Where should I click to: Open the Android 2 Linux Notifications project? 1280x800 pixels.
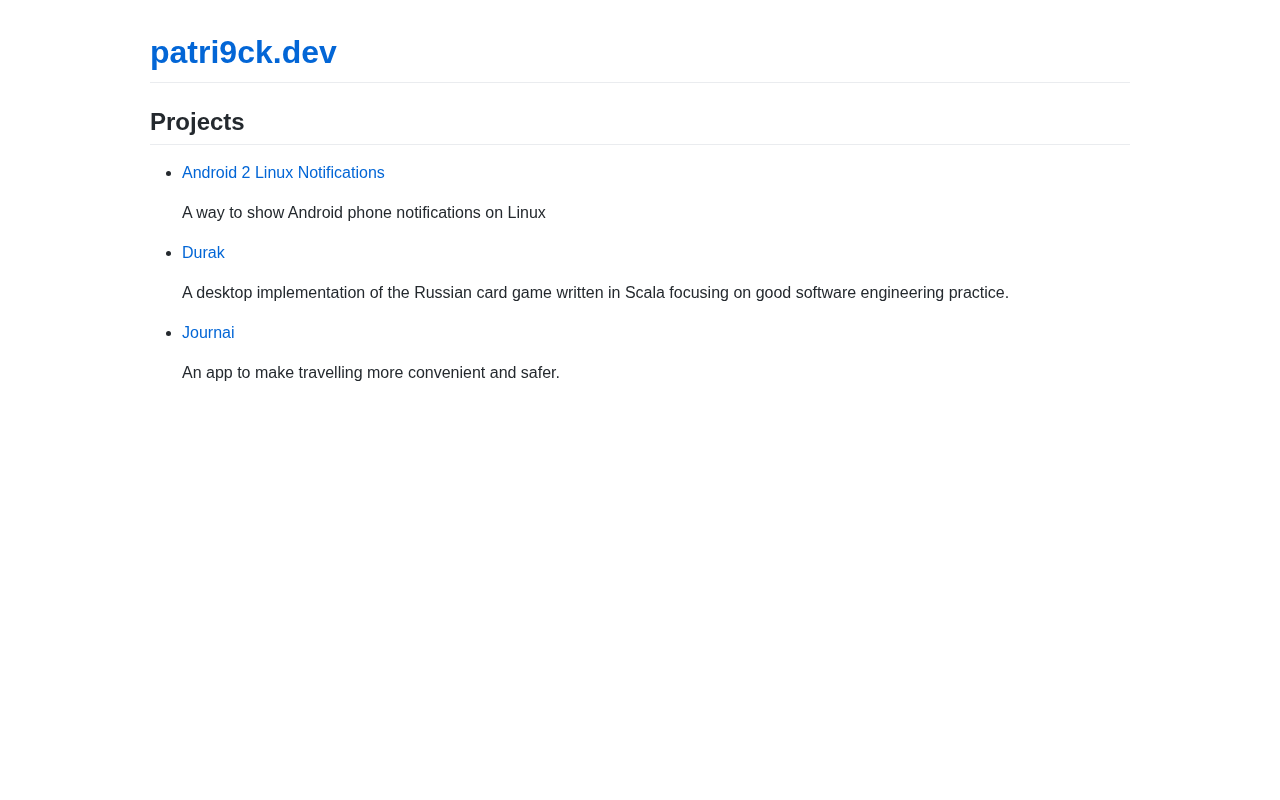pos(283,173)
